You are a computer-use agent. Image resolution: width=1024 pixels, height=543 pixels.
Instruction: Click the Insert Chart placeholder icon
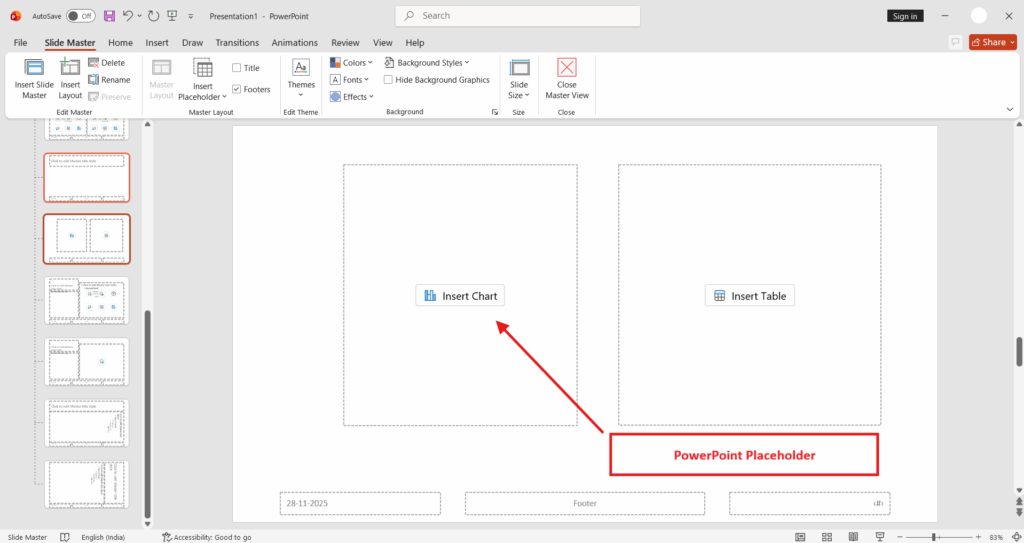(x=430, y=295)
